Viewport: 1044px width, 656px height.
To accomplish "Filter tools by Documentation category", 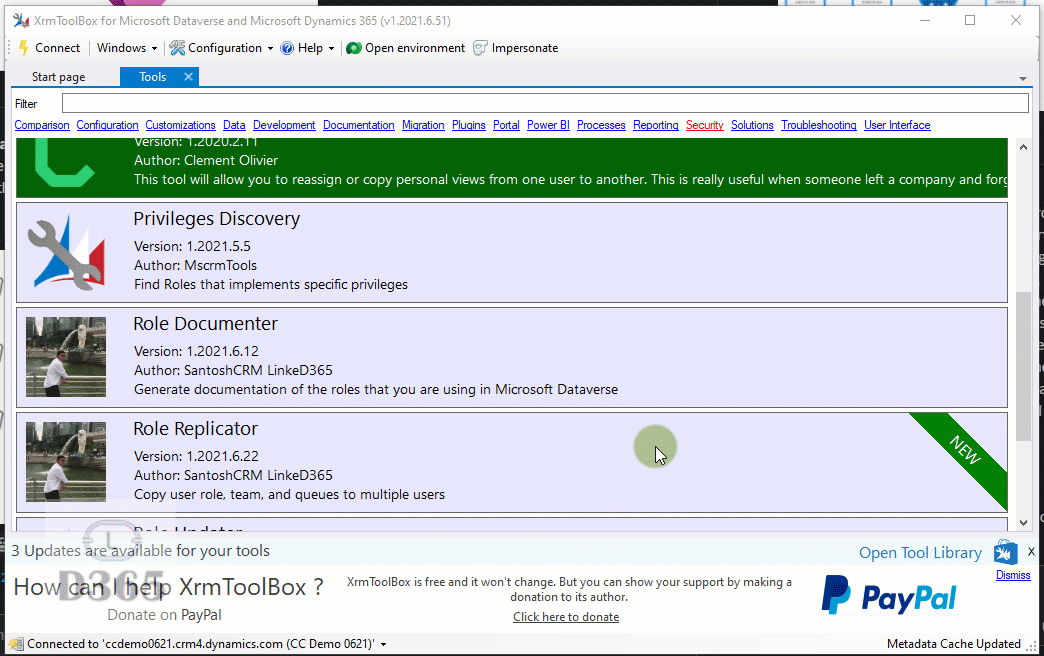I will pos(359,125).
